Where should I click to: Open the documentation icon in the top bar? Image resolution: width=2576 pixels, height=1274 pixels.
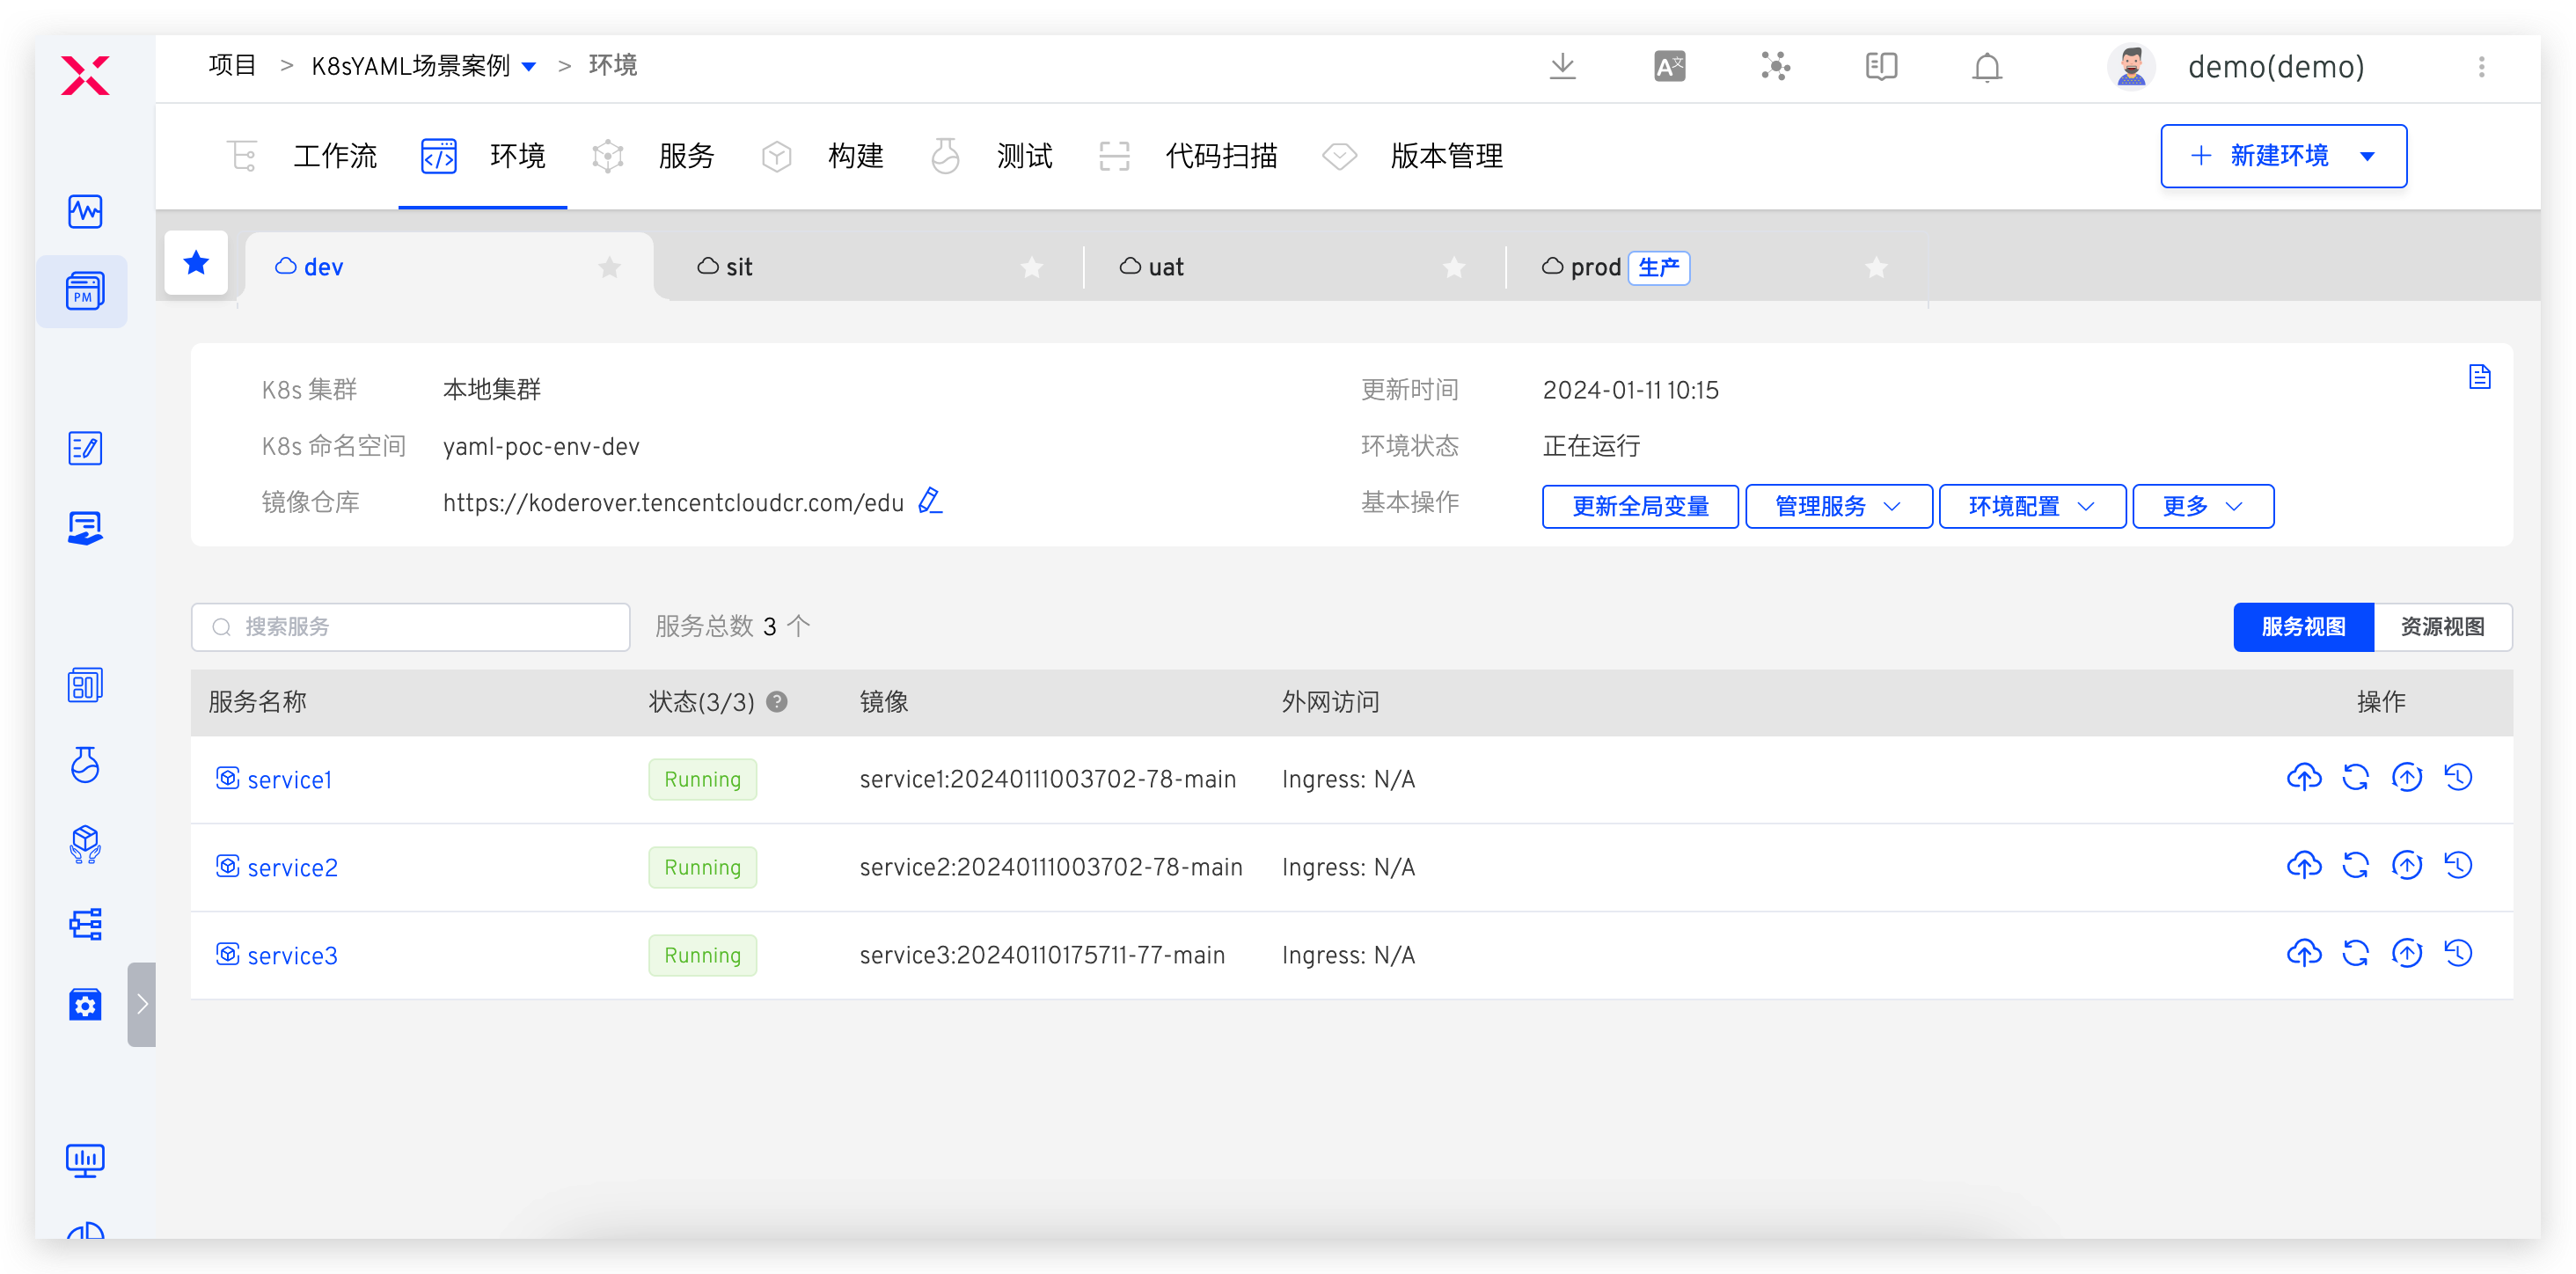1880,66
